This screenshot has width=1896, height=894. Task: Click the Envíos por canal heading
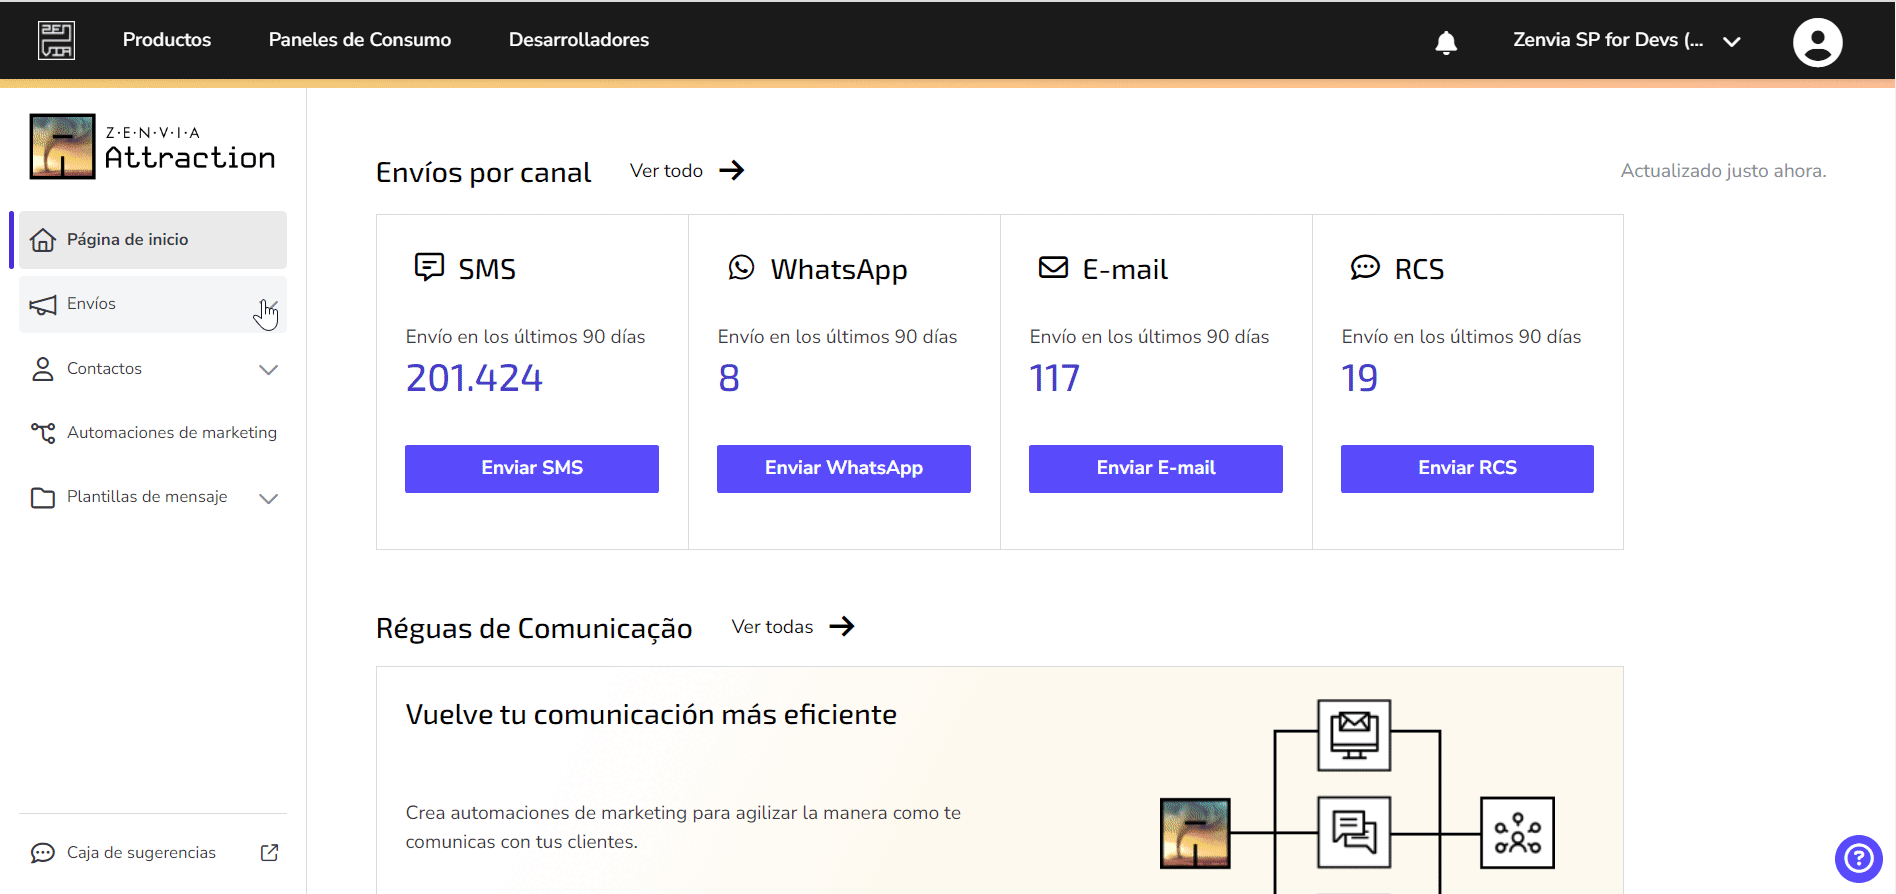point(483,172)
